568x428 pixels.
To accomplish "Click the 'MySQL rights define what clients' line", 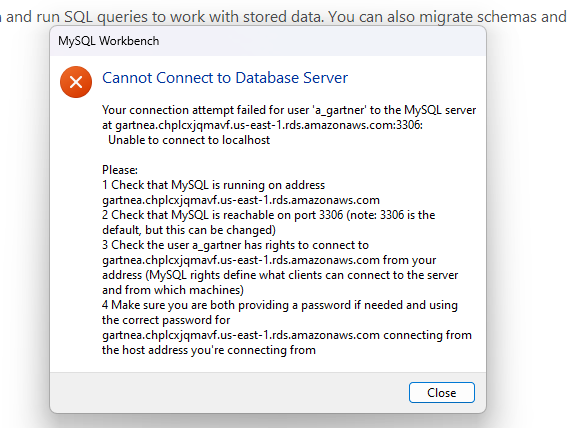I will coord(280,275).
